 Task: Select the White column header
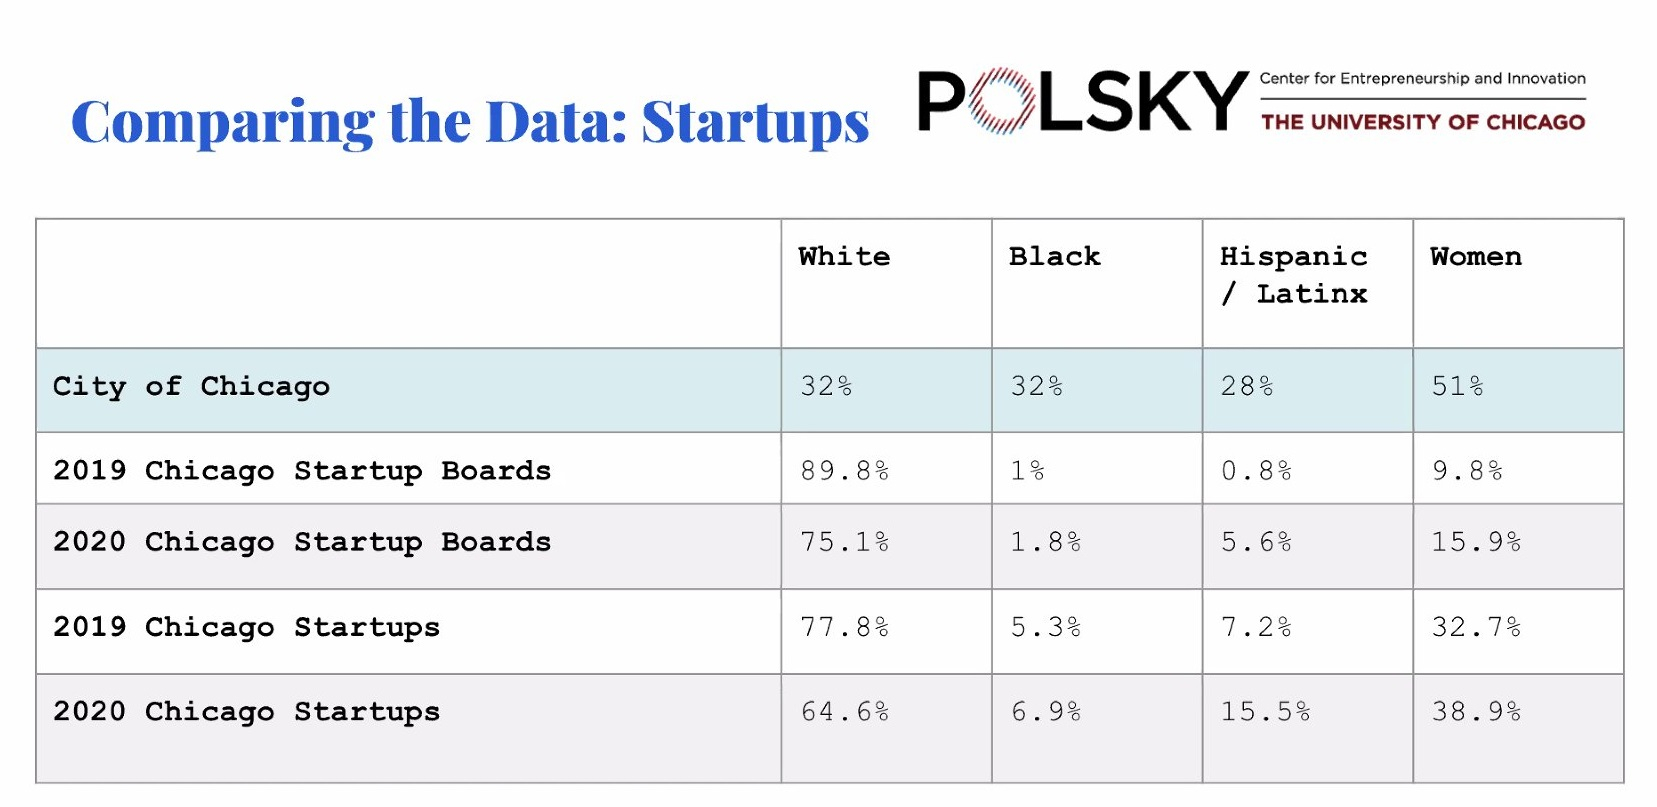tap(844, 257)
